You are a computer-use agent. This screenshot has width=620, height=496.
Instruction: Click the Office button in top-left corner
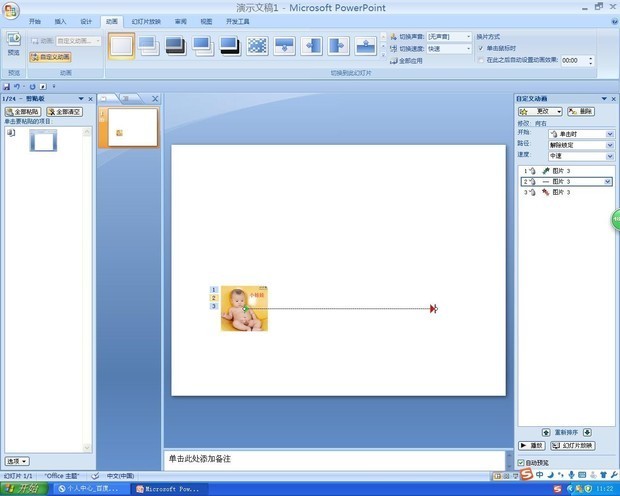point(12,8)
